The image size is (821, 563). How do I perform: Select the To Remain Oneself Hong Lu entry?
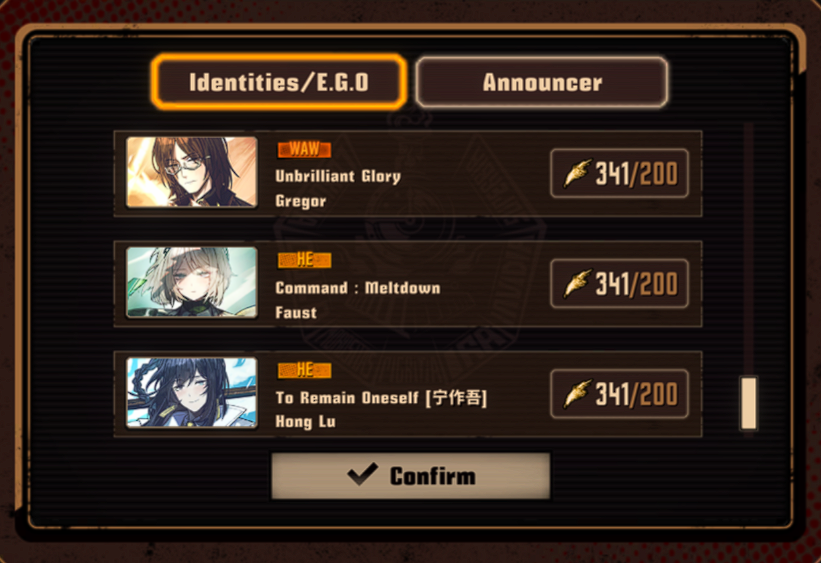coord(408,394)
